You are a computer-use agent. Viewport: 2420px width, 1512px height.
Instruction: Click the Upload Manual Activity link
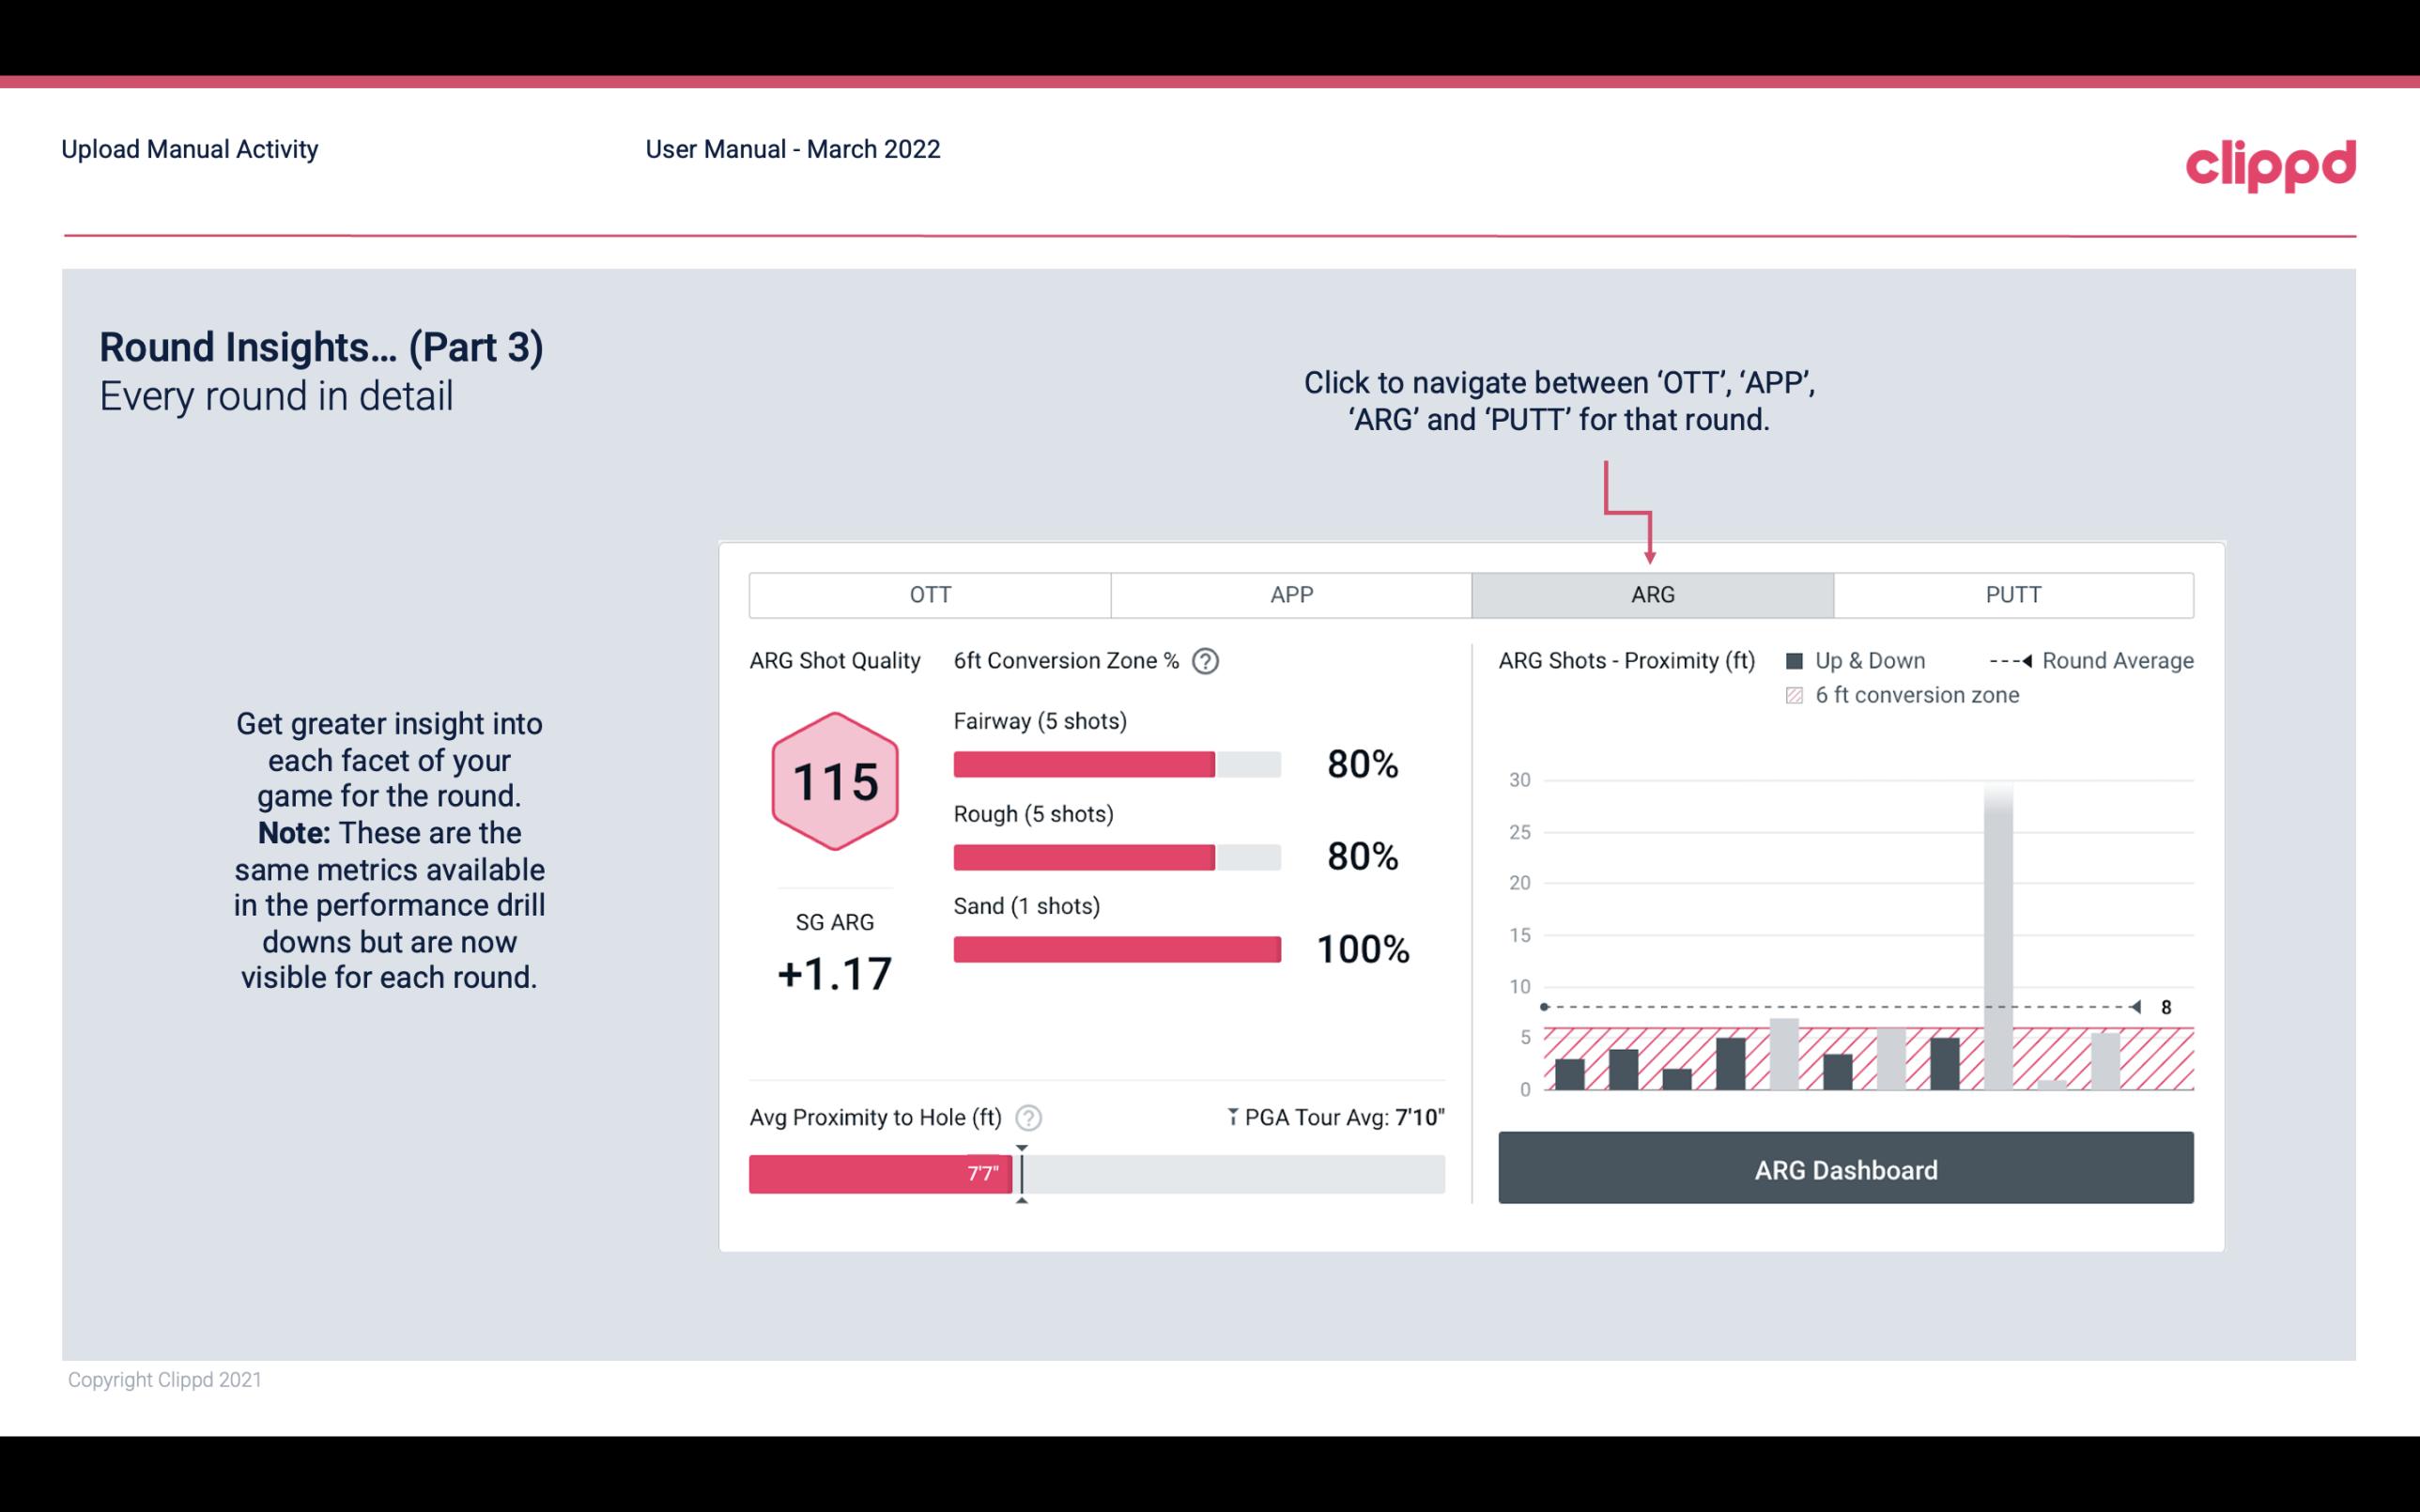(x=188, y=150)
